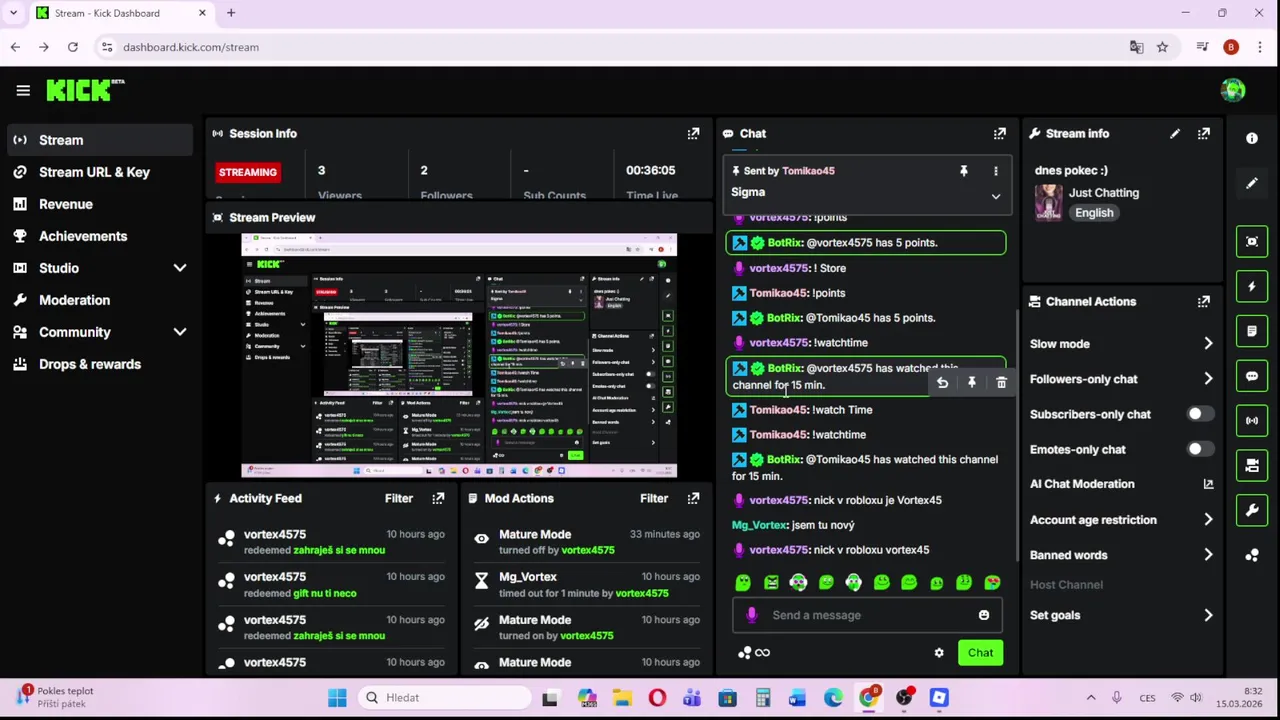Open chat settings gear icon
Viewport: 1280px width, 720px height.
click(939, 653)
